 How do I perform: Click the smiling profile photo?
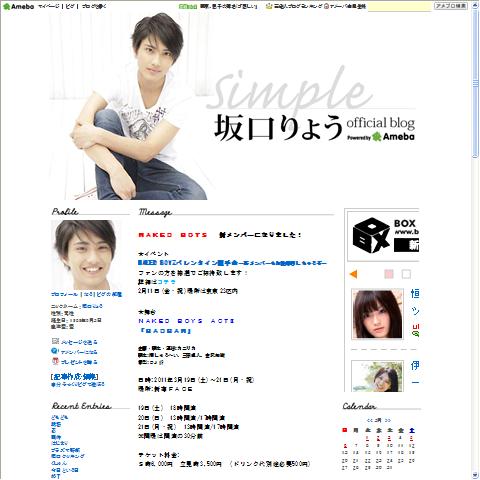pos(86,255)
